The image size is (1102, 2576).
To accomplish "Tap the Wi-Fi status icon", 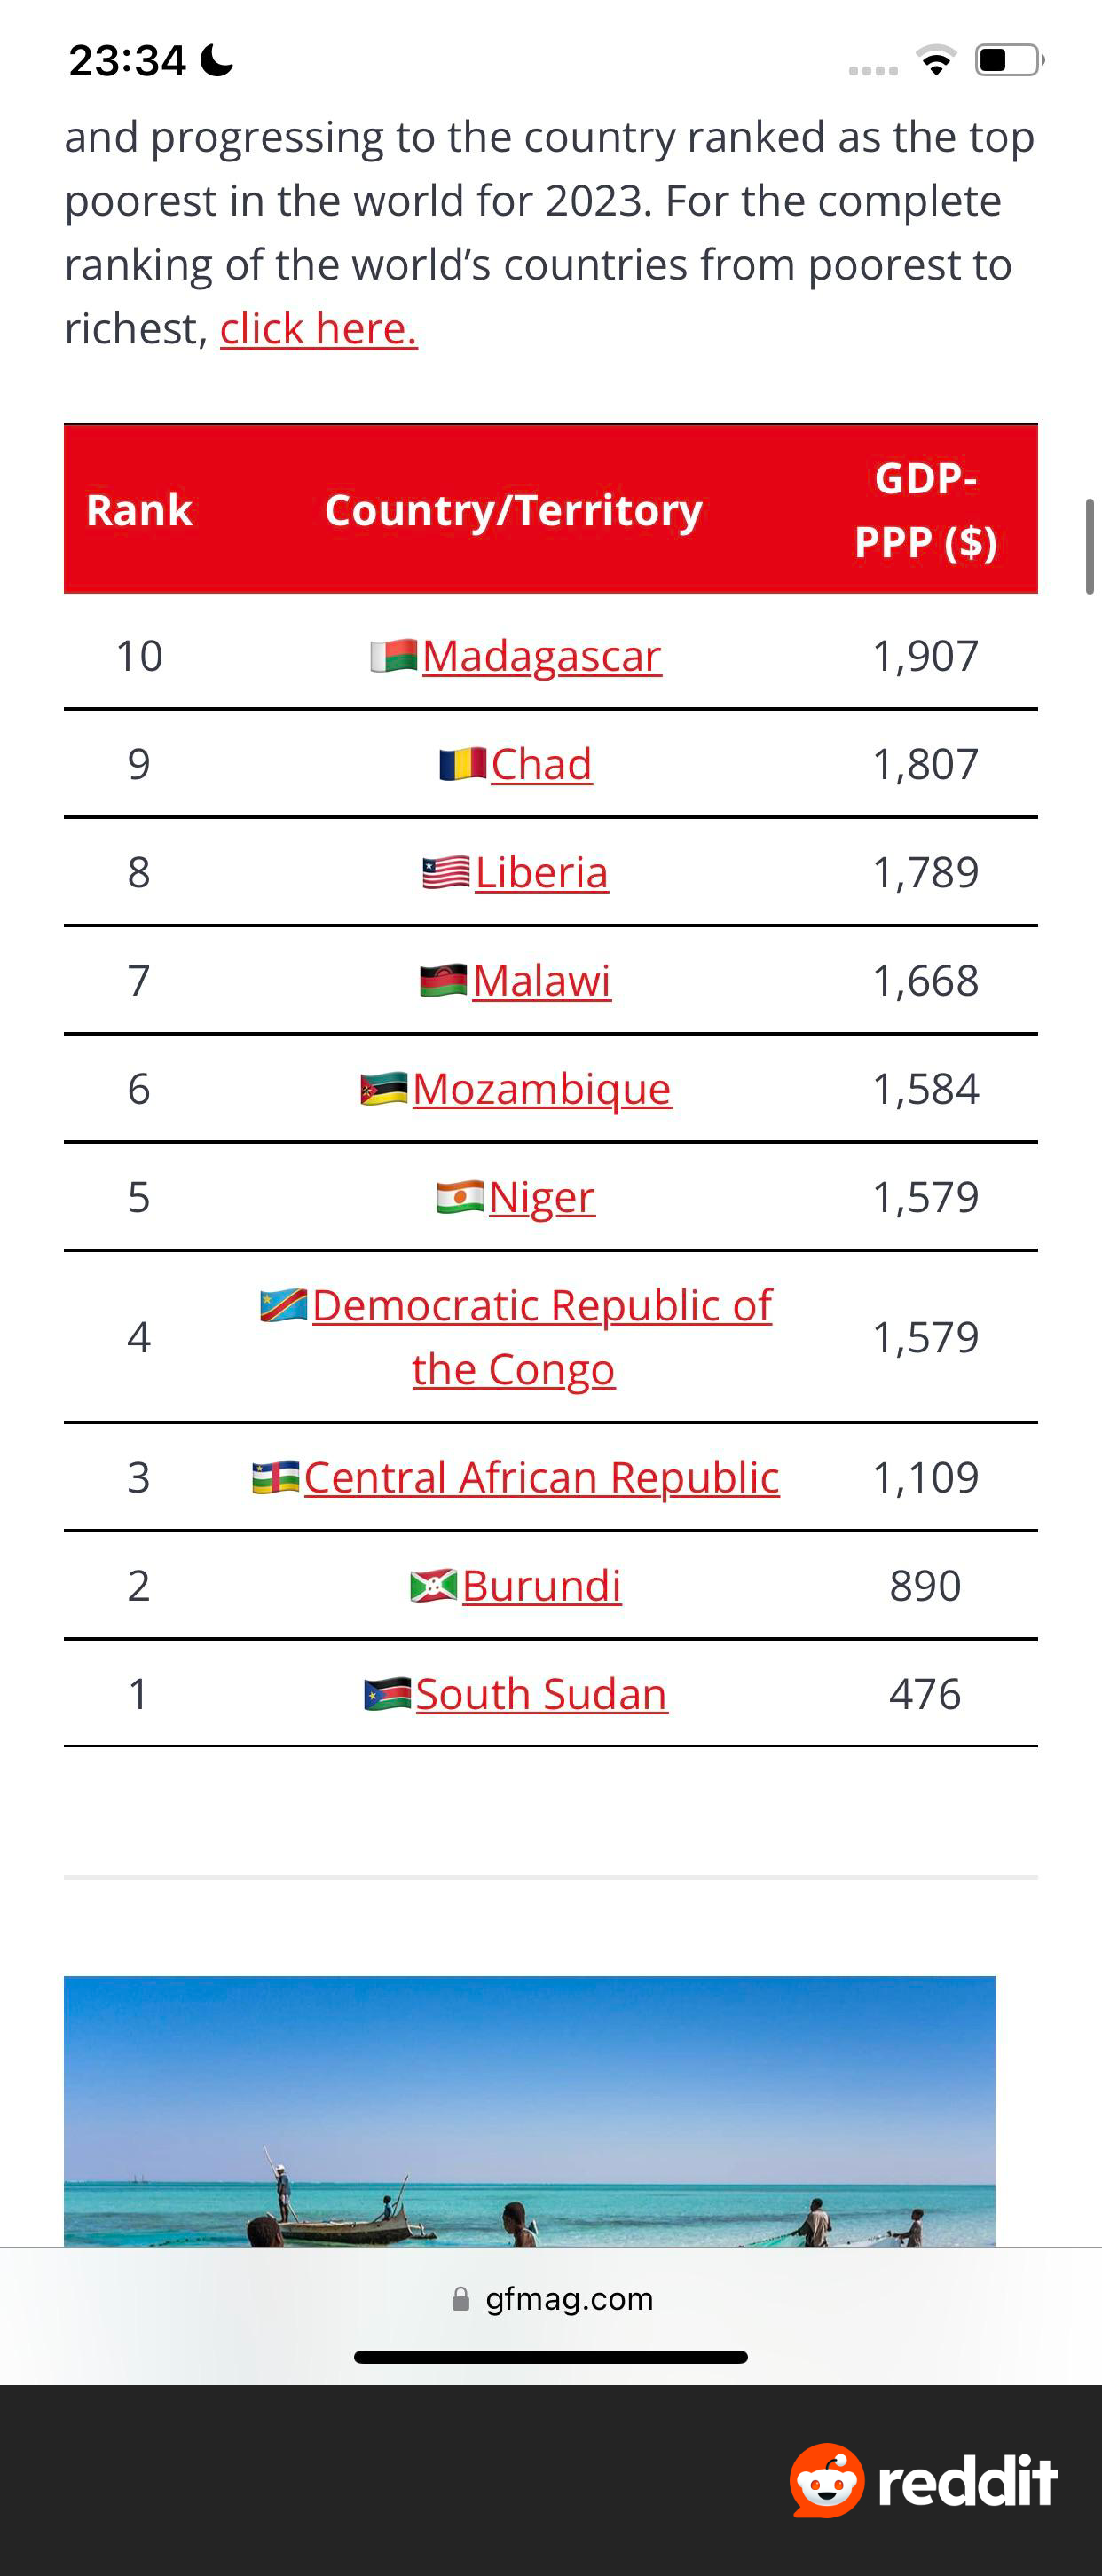I will 936,61.
